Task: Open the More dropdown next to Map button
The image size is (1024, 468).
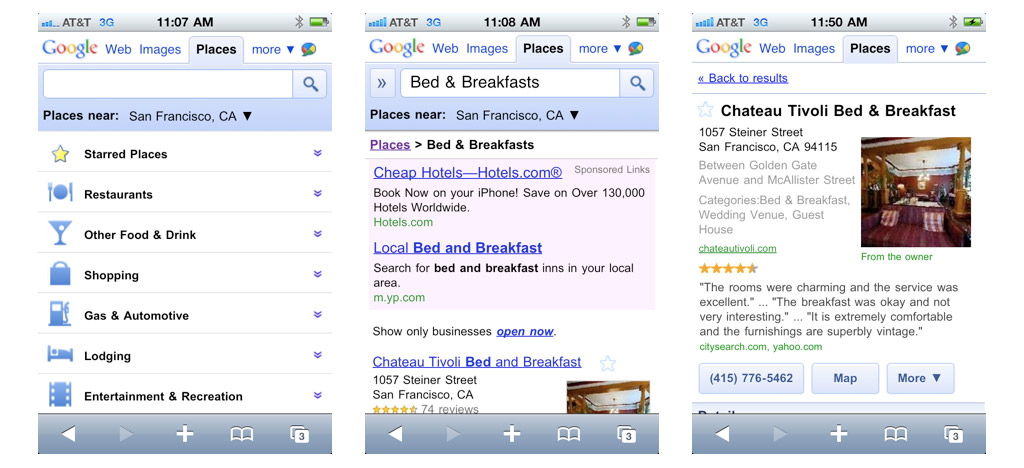Action: click(x=919, y=378)
